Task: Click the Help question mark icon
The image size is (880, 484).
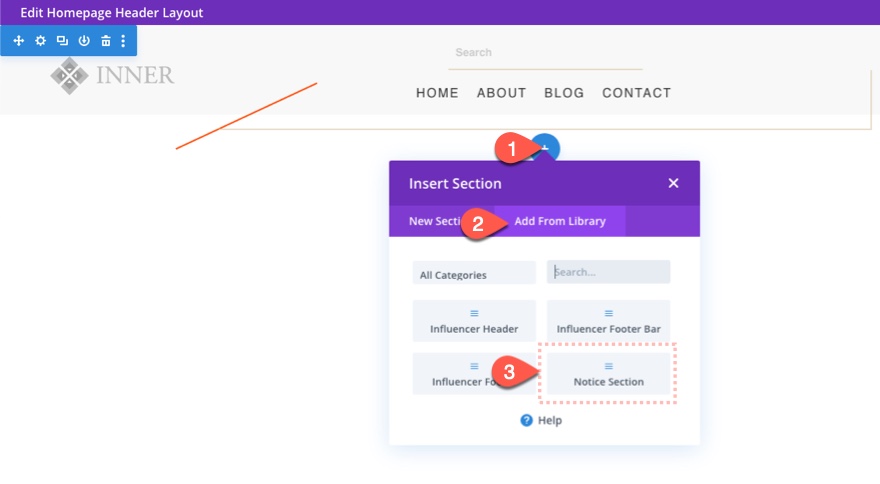Action: 526,421
